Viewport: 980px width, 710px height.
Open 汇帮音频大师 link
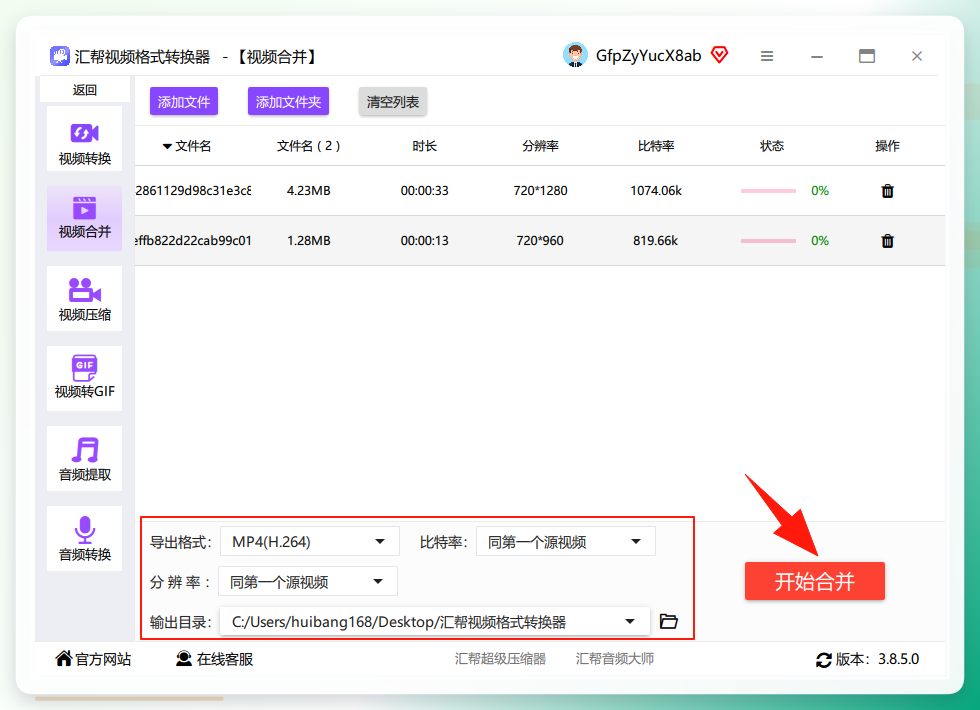pos(615,659)
